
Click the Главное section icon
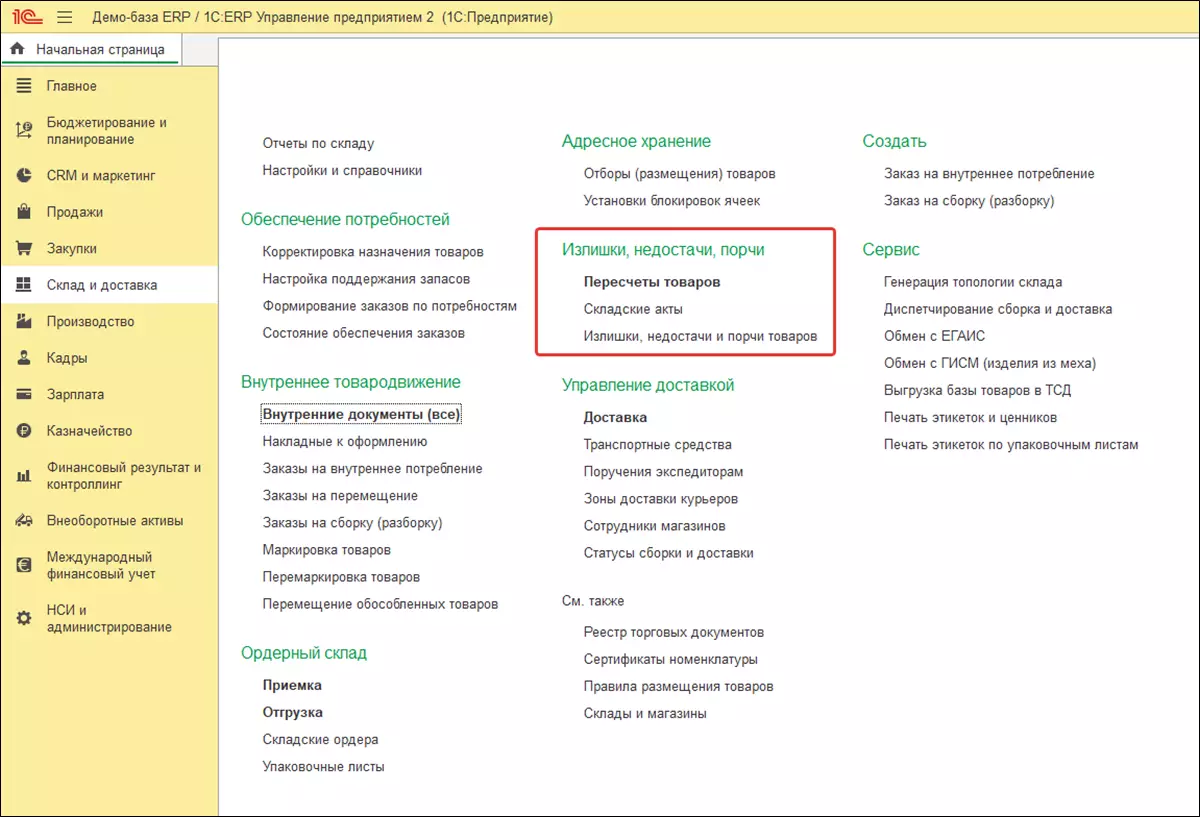pyautogui.click(x=25, y=86)
